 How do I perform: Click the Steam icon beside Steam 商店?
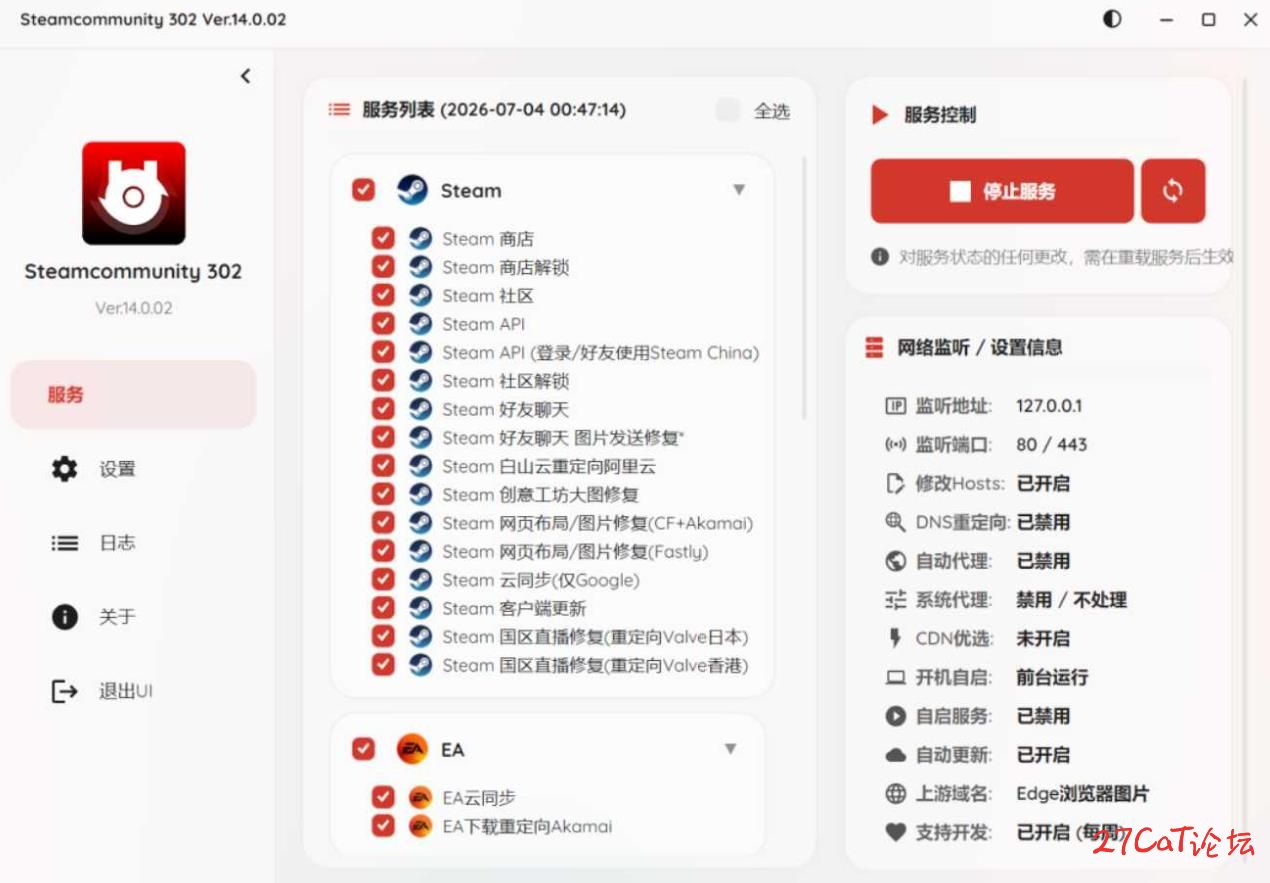pos(420,239)
